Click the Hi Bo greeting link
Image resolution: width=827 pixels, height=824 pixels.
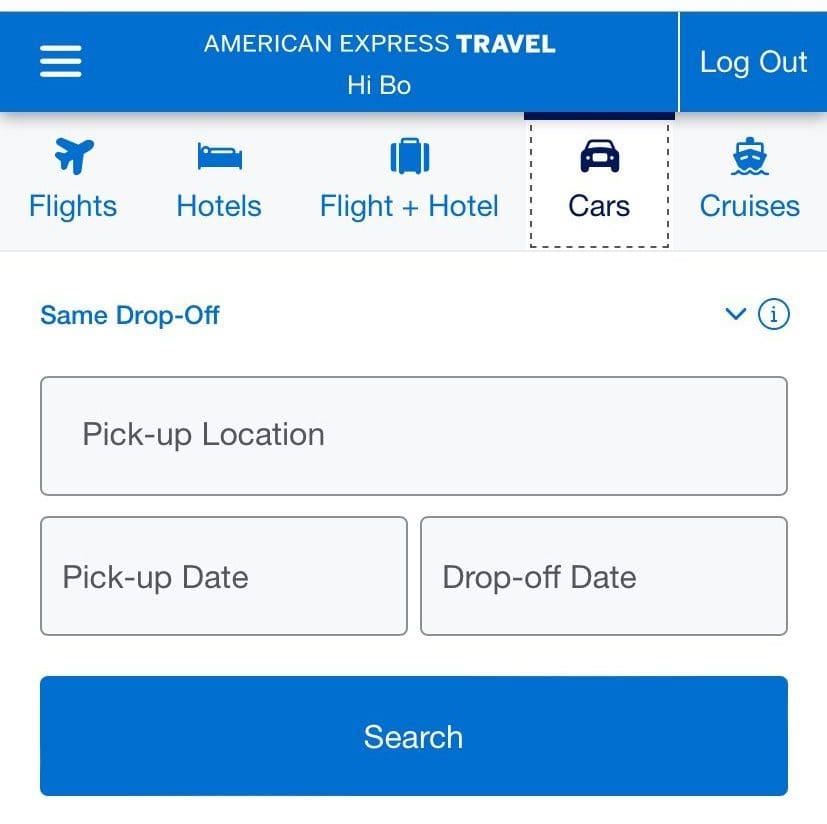(x=378, y=85)
